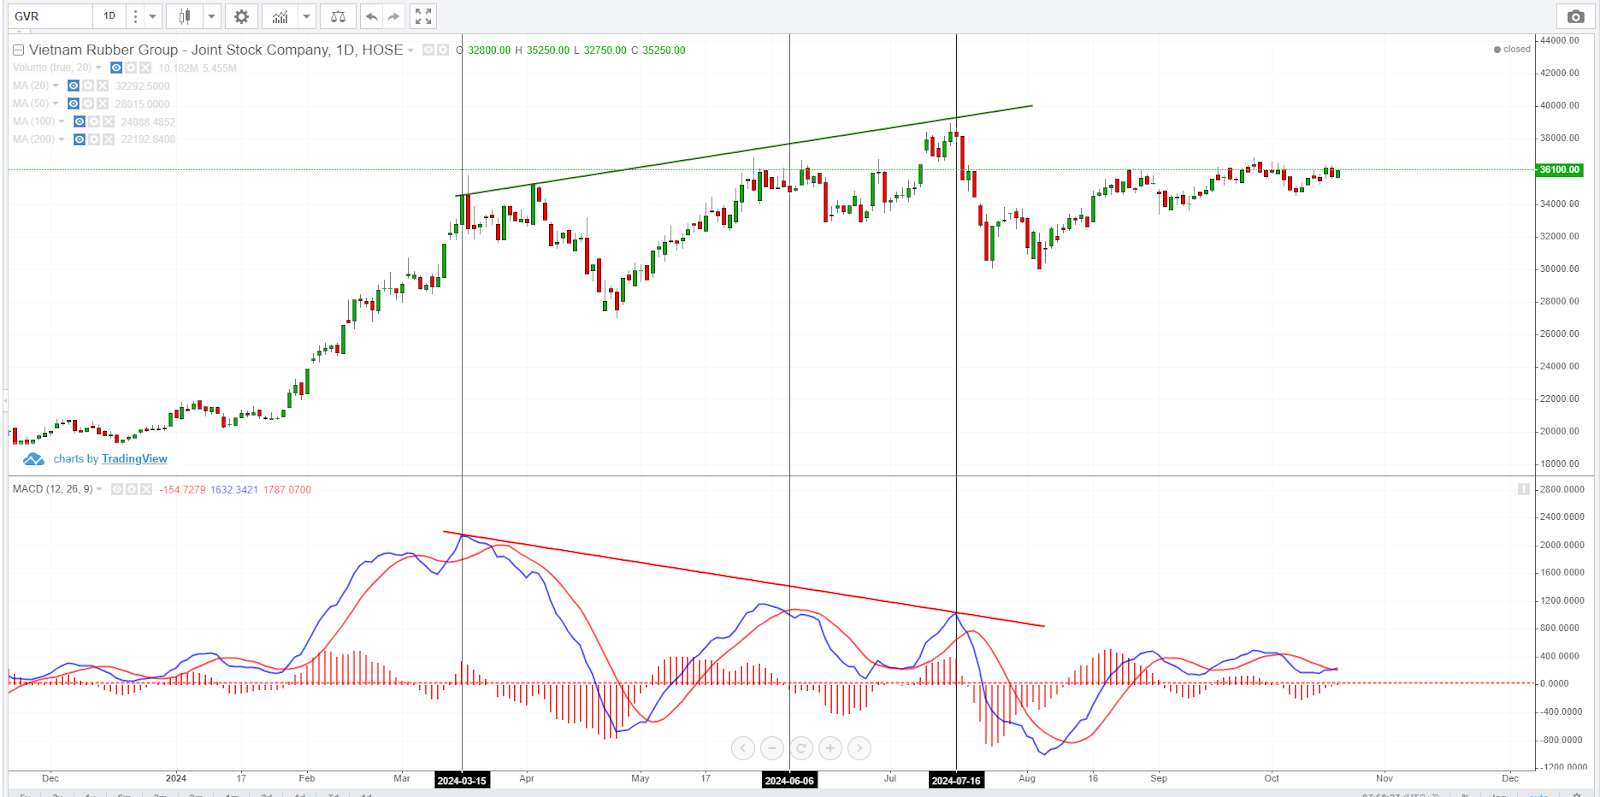Expand the chart style dropdown arrow

(x=211, y=16)
